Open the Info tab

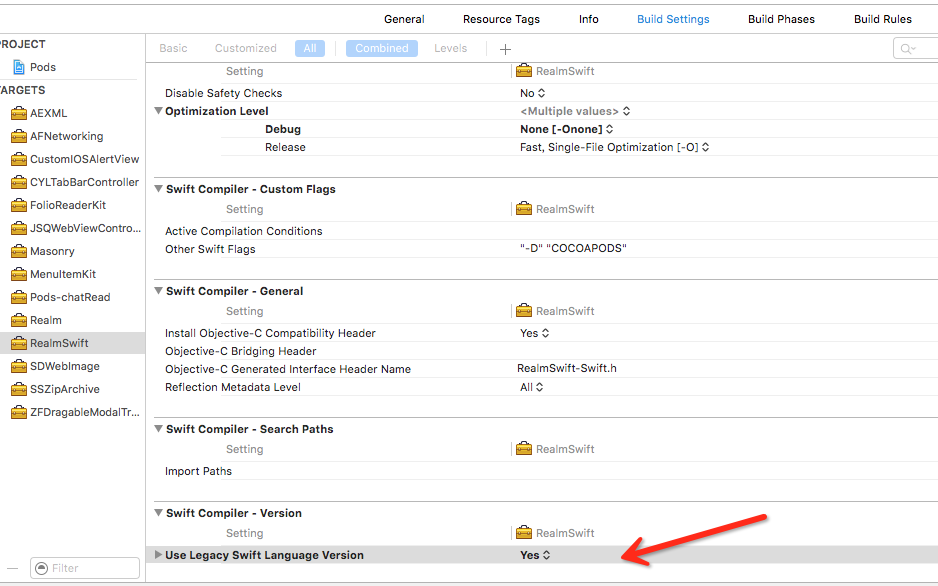coord(589,19)
